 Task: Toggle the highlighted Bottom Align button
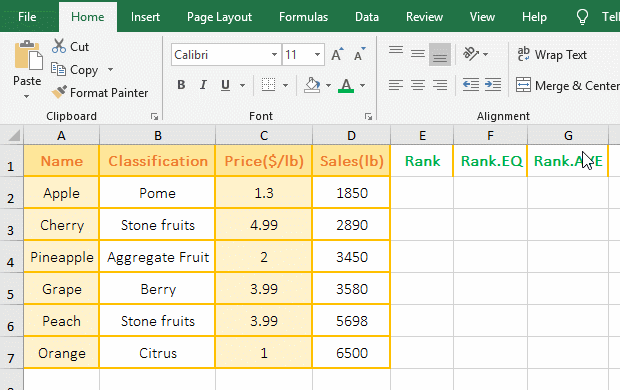(x=440, y=55)
